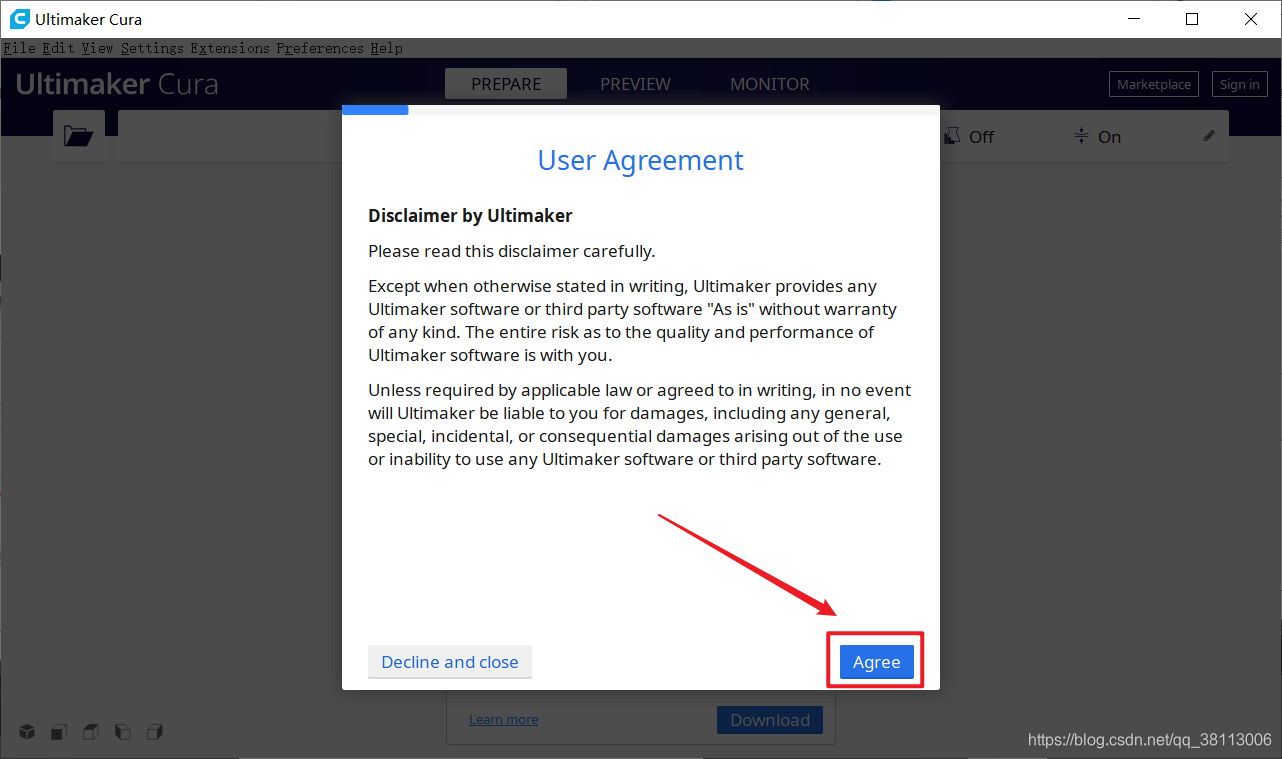Switch to the PREPARE stage tab

pyautogui.click(x=506, y=84)
